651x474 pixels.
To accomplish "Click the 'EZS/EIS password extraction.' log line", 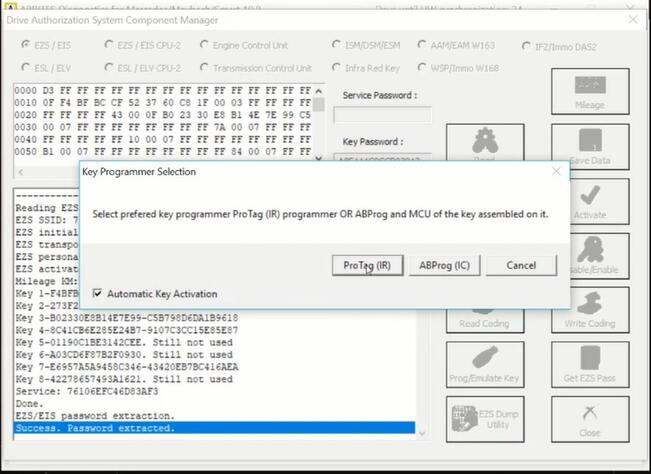I will pos(95,416).
